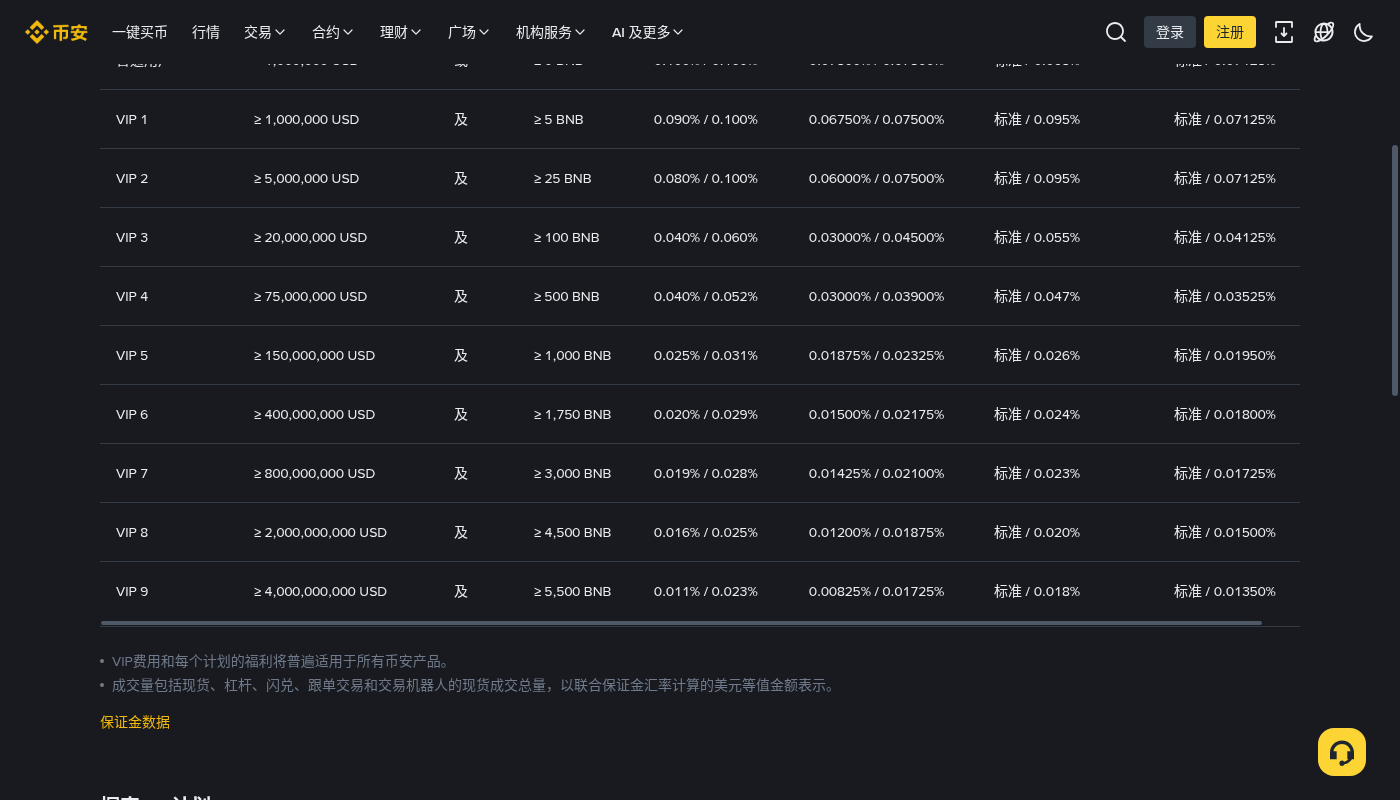Select the VIP 8 row label

coord(132,532)
